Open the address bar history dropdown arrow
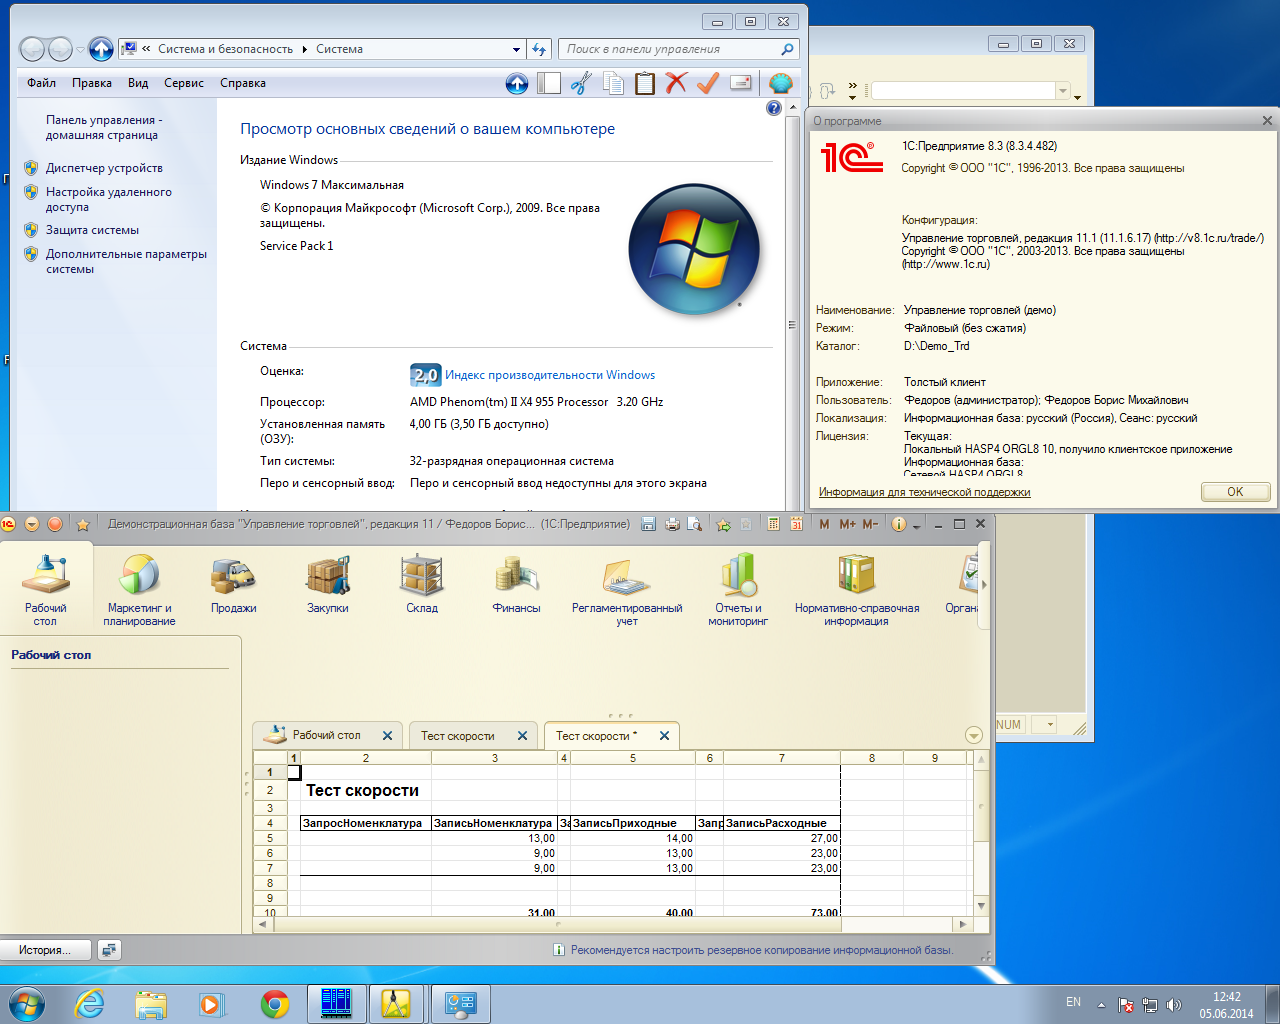 point(516,49)
